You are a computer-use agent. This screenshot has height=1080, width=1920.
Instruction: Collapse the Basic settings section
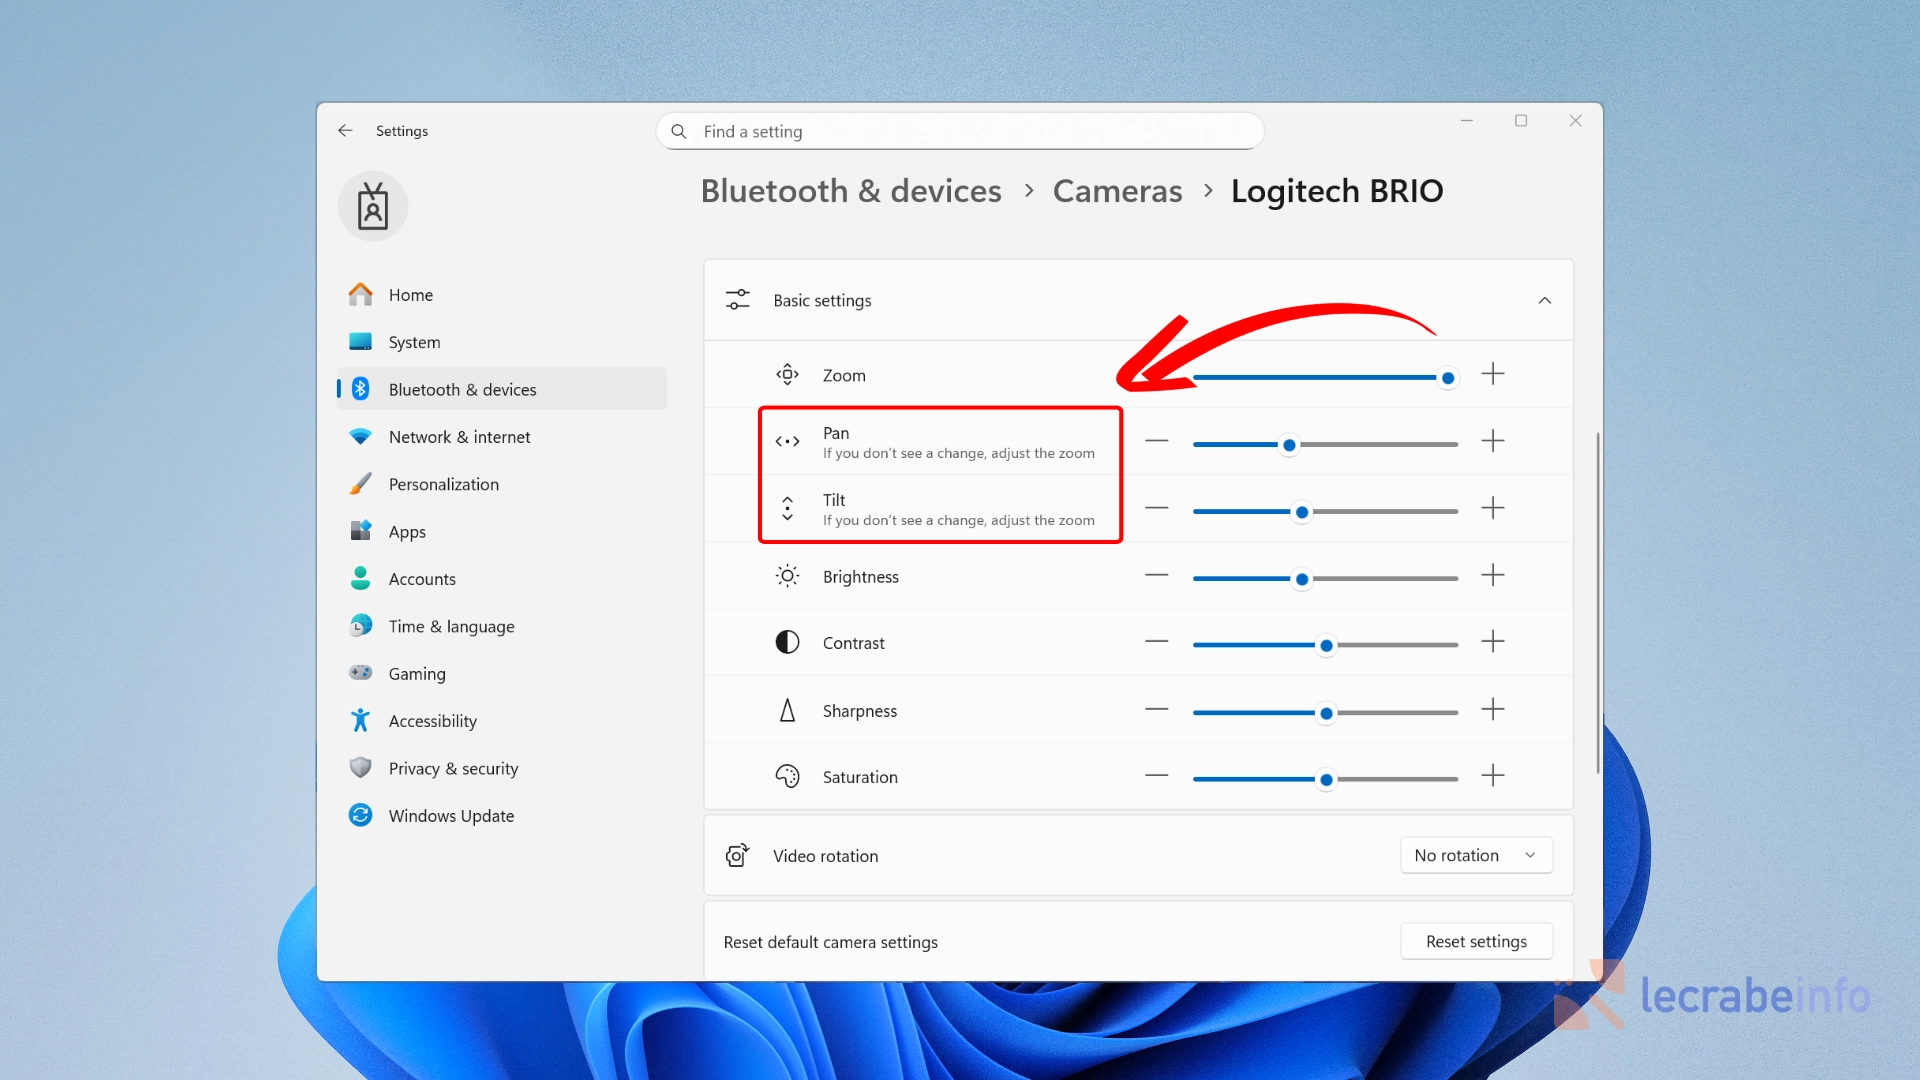pos(1544,301)
